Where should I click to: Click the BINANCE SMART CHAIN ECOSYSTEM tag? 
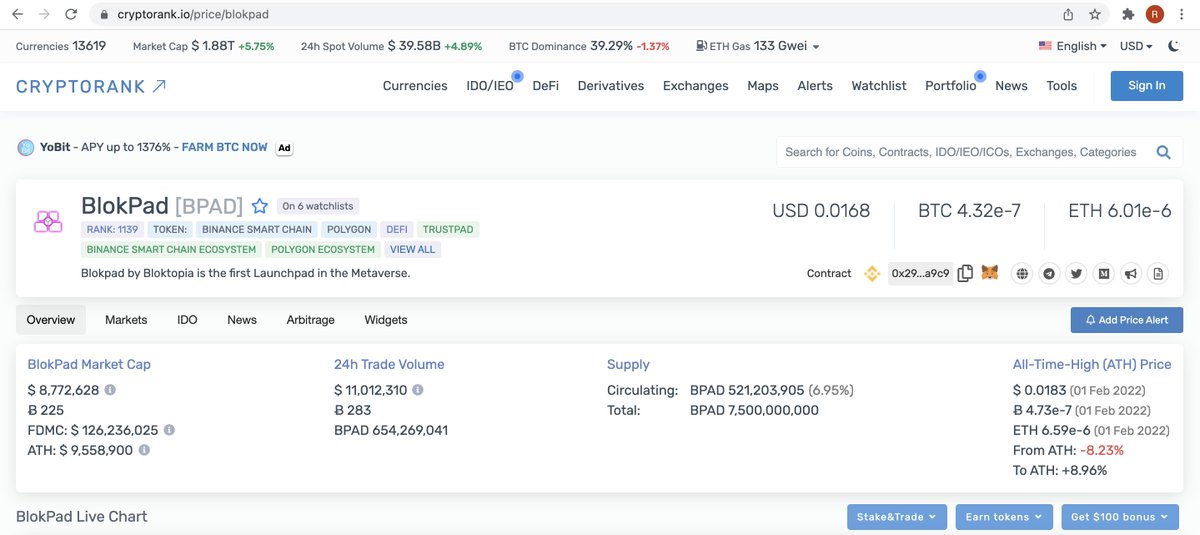(172, 249)
